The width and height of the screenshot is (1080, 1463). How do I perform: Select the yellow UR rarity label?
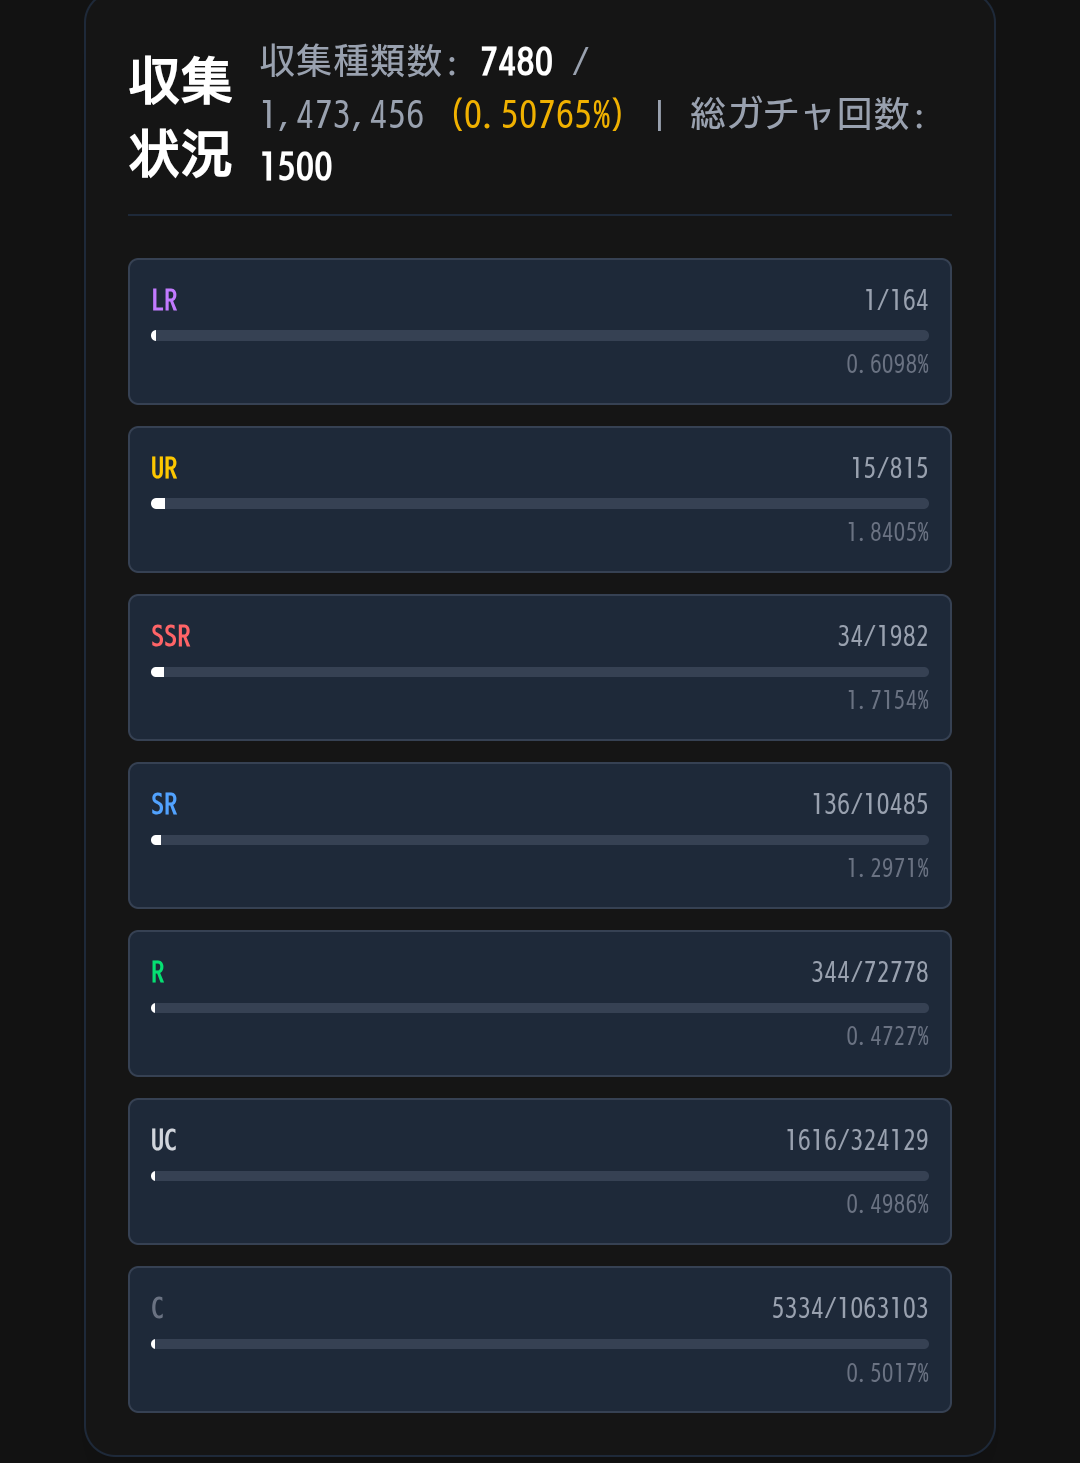[164, 468]
